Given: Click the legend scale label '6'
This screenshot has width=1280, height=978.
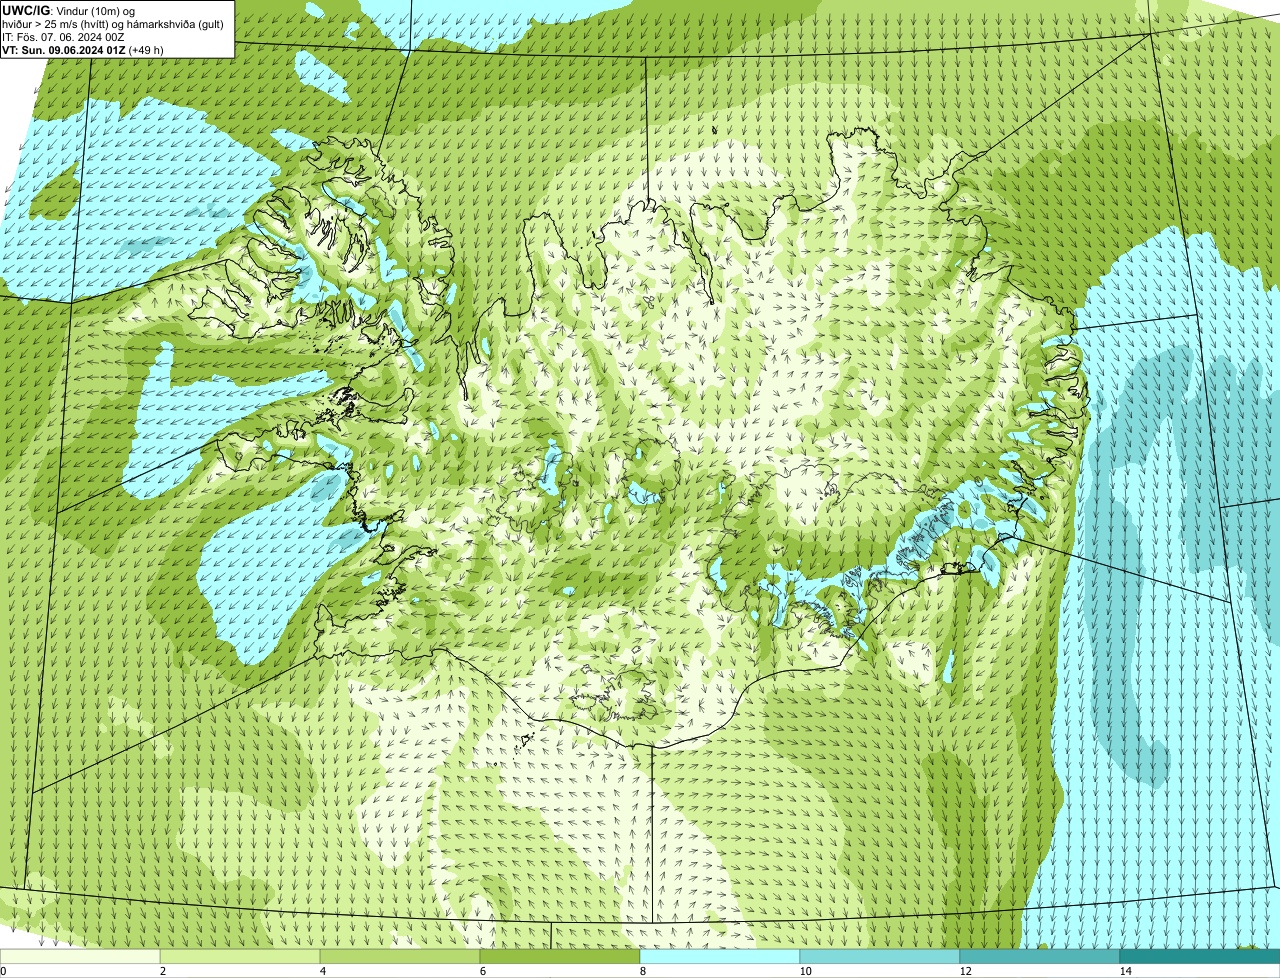Looking at the screenshot, I should click(482, 971).
